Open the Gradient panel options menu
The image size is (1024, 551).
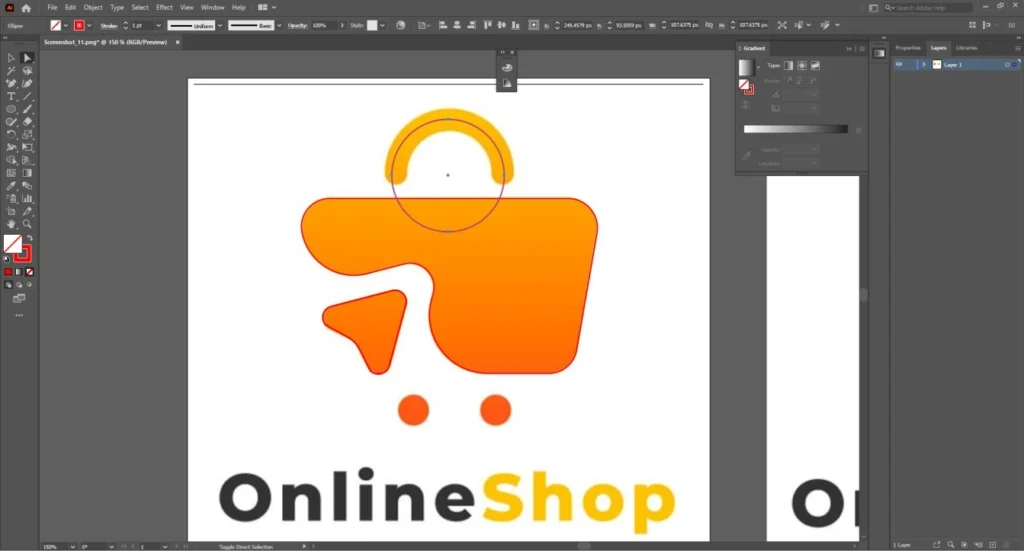tap(862, 48)
